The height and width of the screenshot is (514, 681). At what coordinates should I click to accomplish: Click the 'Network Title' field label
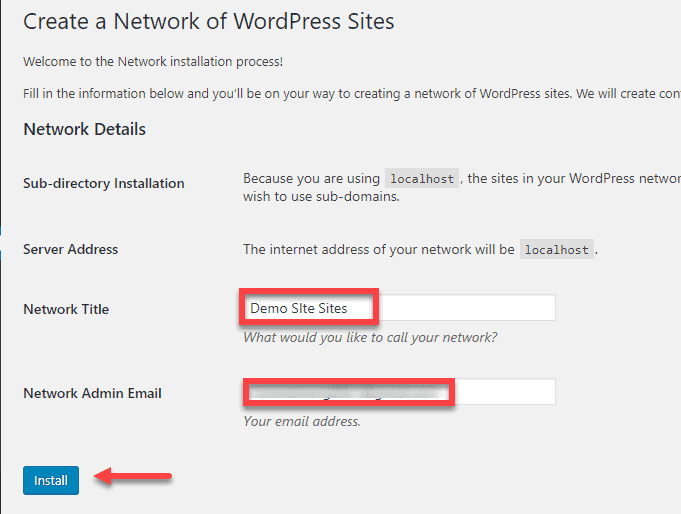66,309
